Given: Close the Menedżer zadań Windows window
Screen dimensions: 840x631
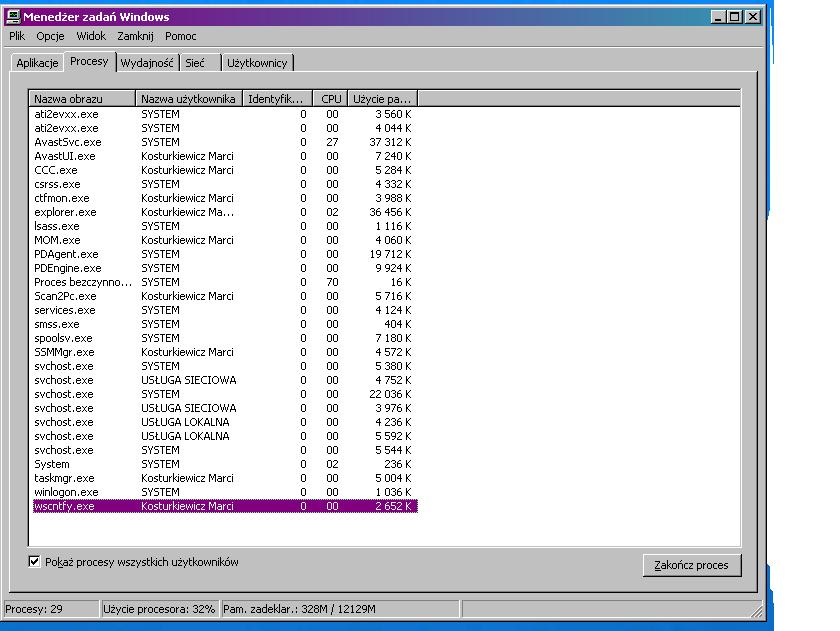Looking at the screenshot, I should click(x=753, y=17).
